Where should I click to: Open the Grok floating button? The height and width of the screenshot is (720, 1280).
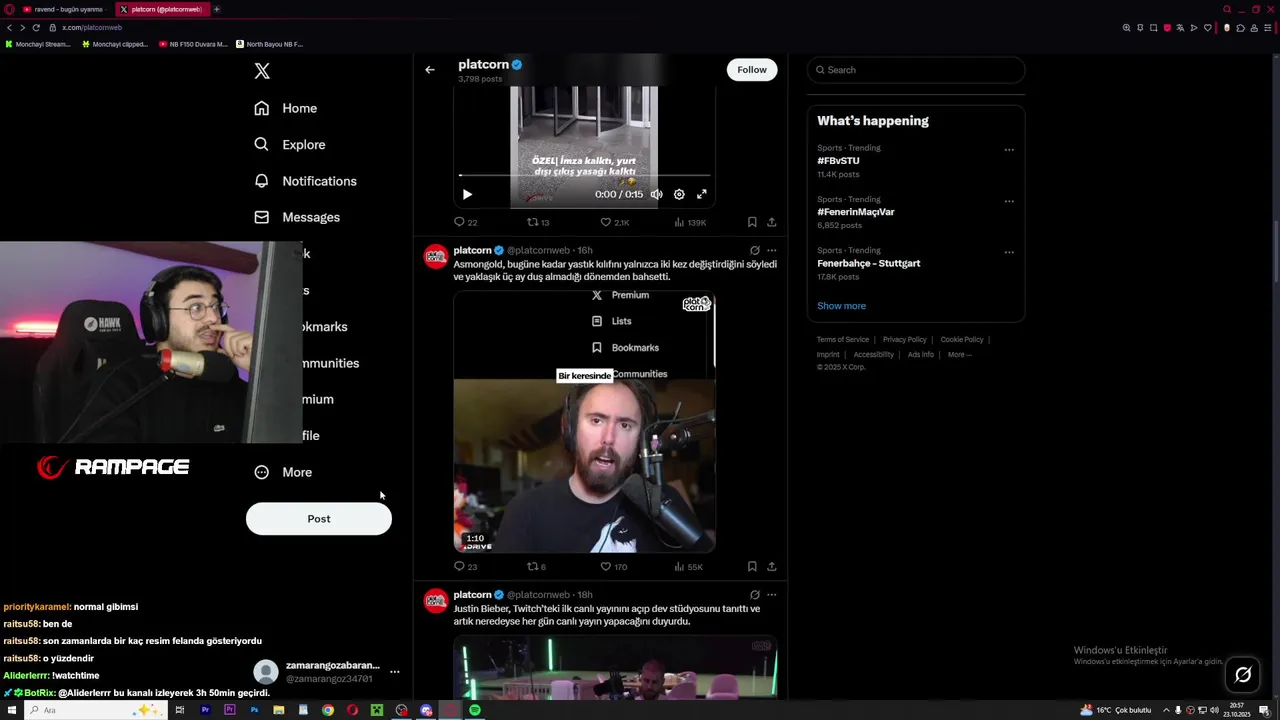pos(1243,675)
